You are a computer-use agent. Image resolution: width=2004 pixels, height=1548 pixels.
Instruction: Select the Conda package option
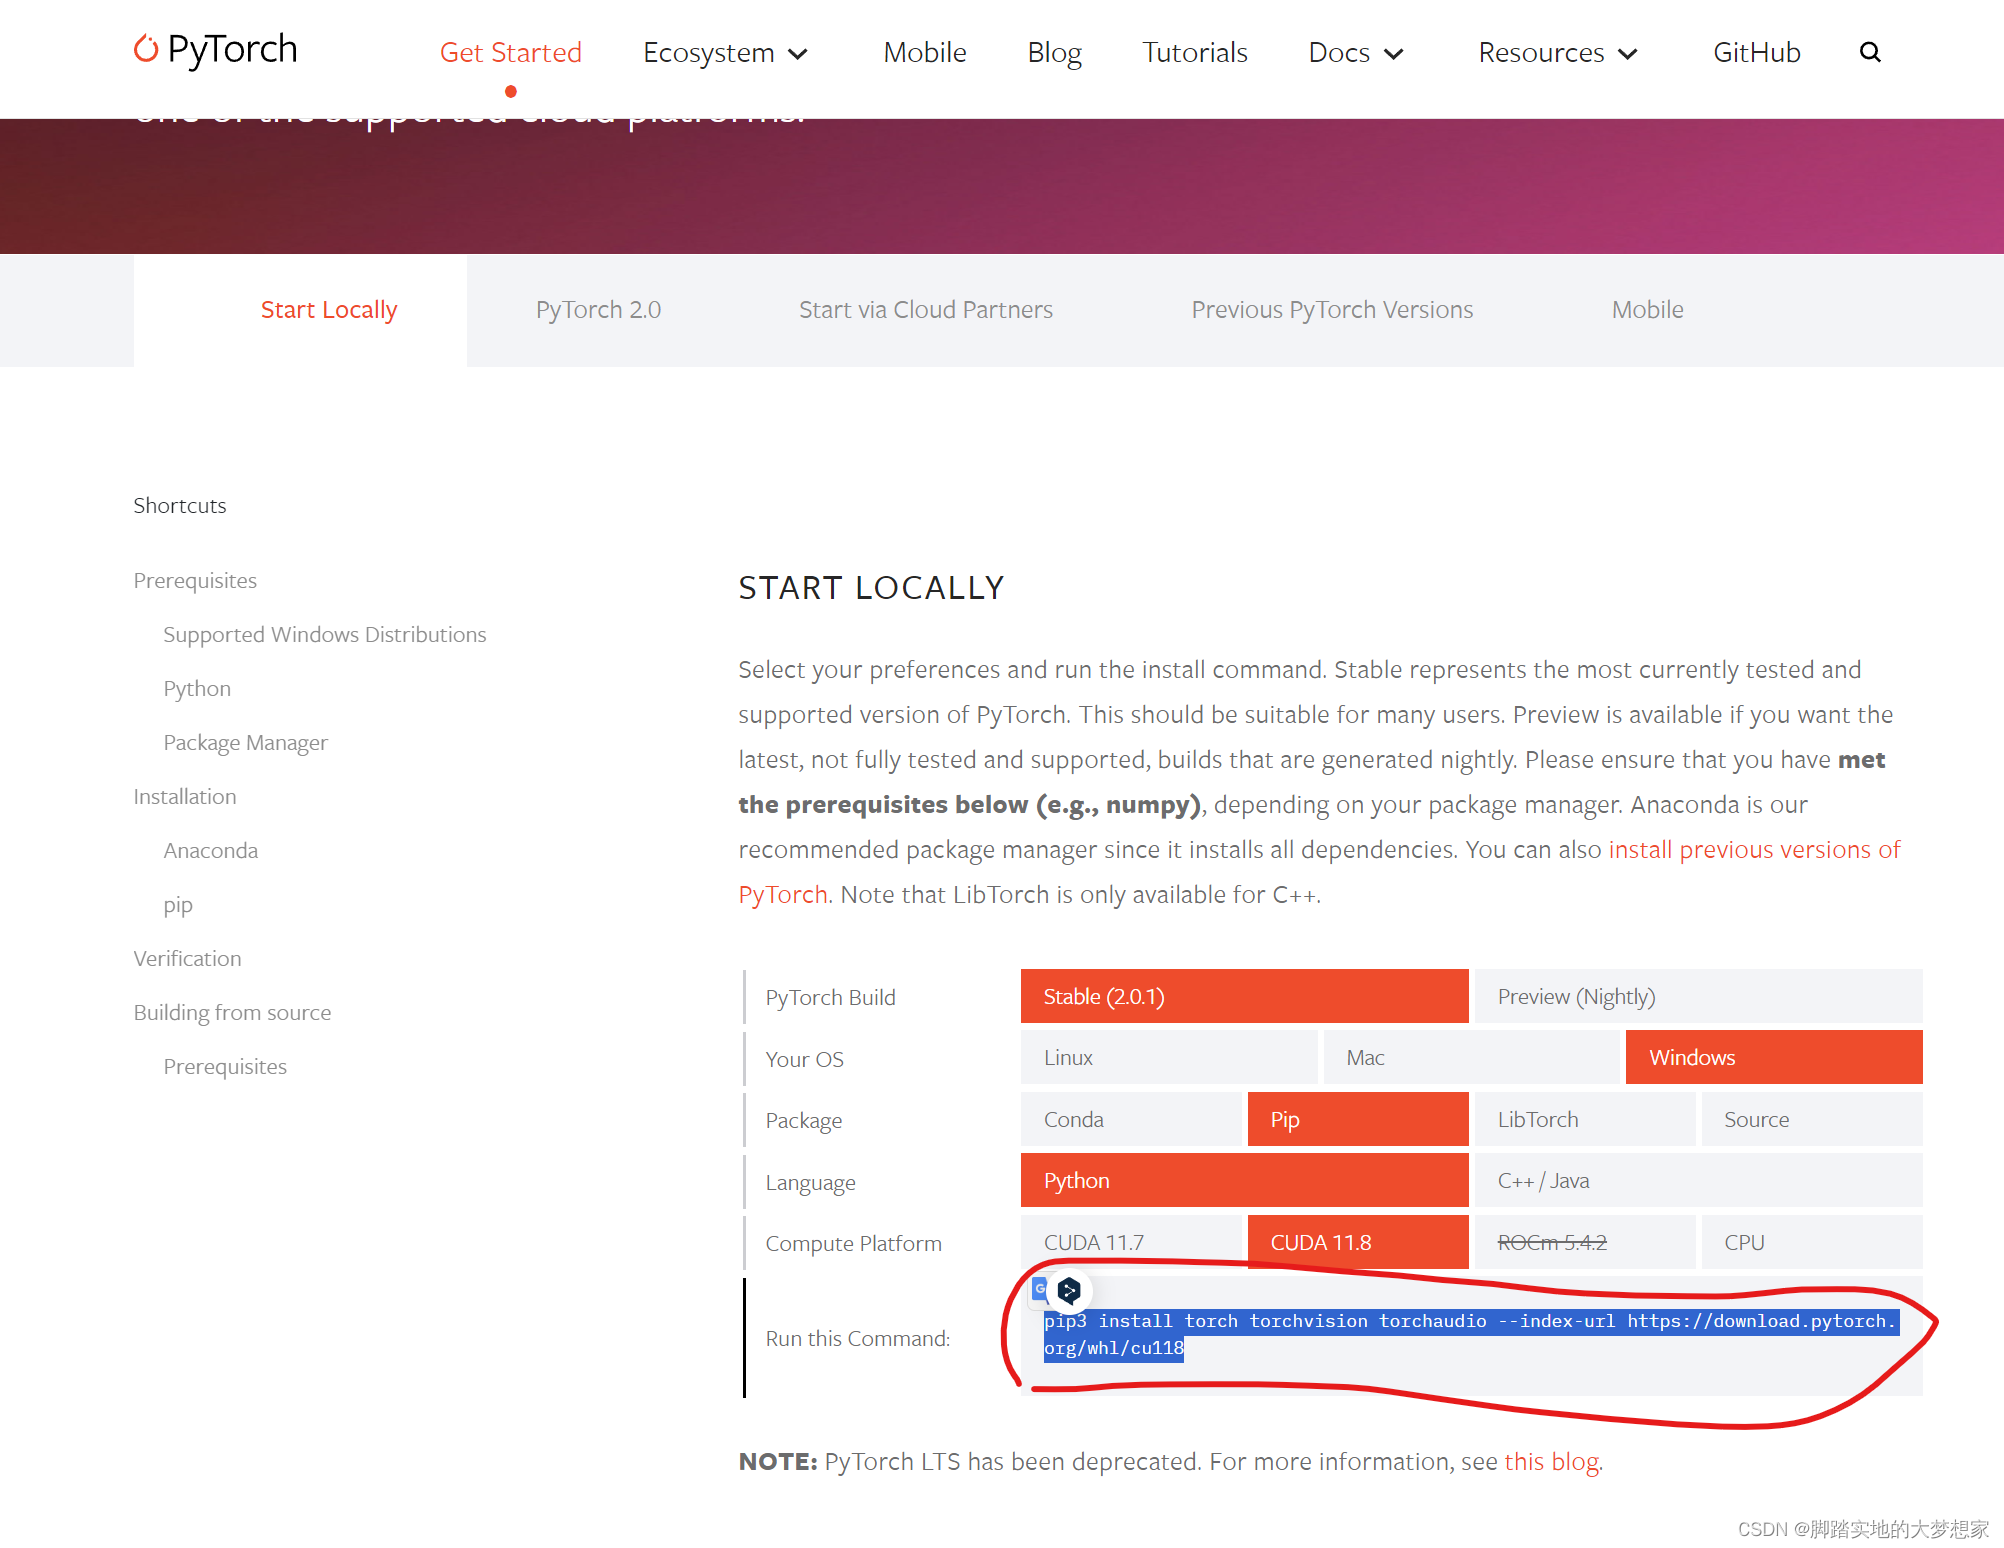[x=1131, y=1119]
